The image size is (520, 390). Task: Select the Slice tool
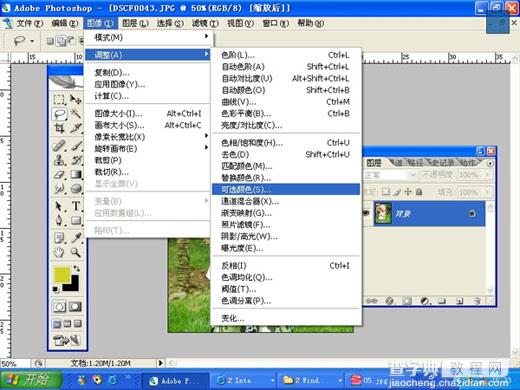76,128
